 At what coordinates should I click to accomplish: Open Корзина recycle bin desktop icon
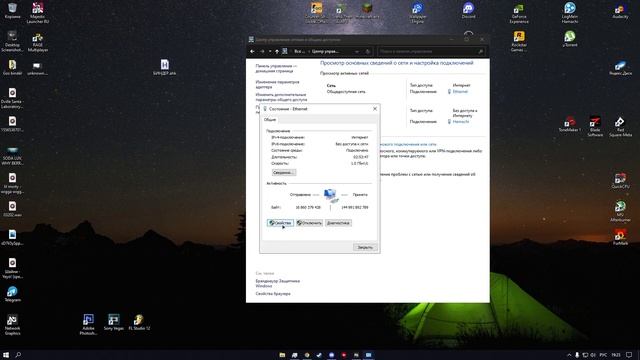tap(12, 11)
